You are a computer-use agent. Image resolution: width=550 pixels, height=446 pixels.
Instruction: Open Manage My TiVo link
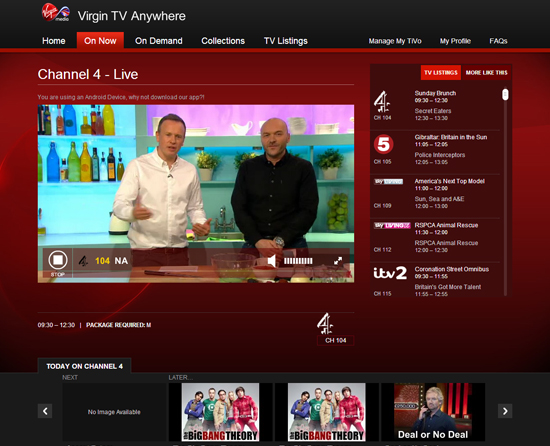[x=395, y=41]
